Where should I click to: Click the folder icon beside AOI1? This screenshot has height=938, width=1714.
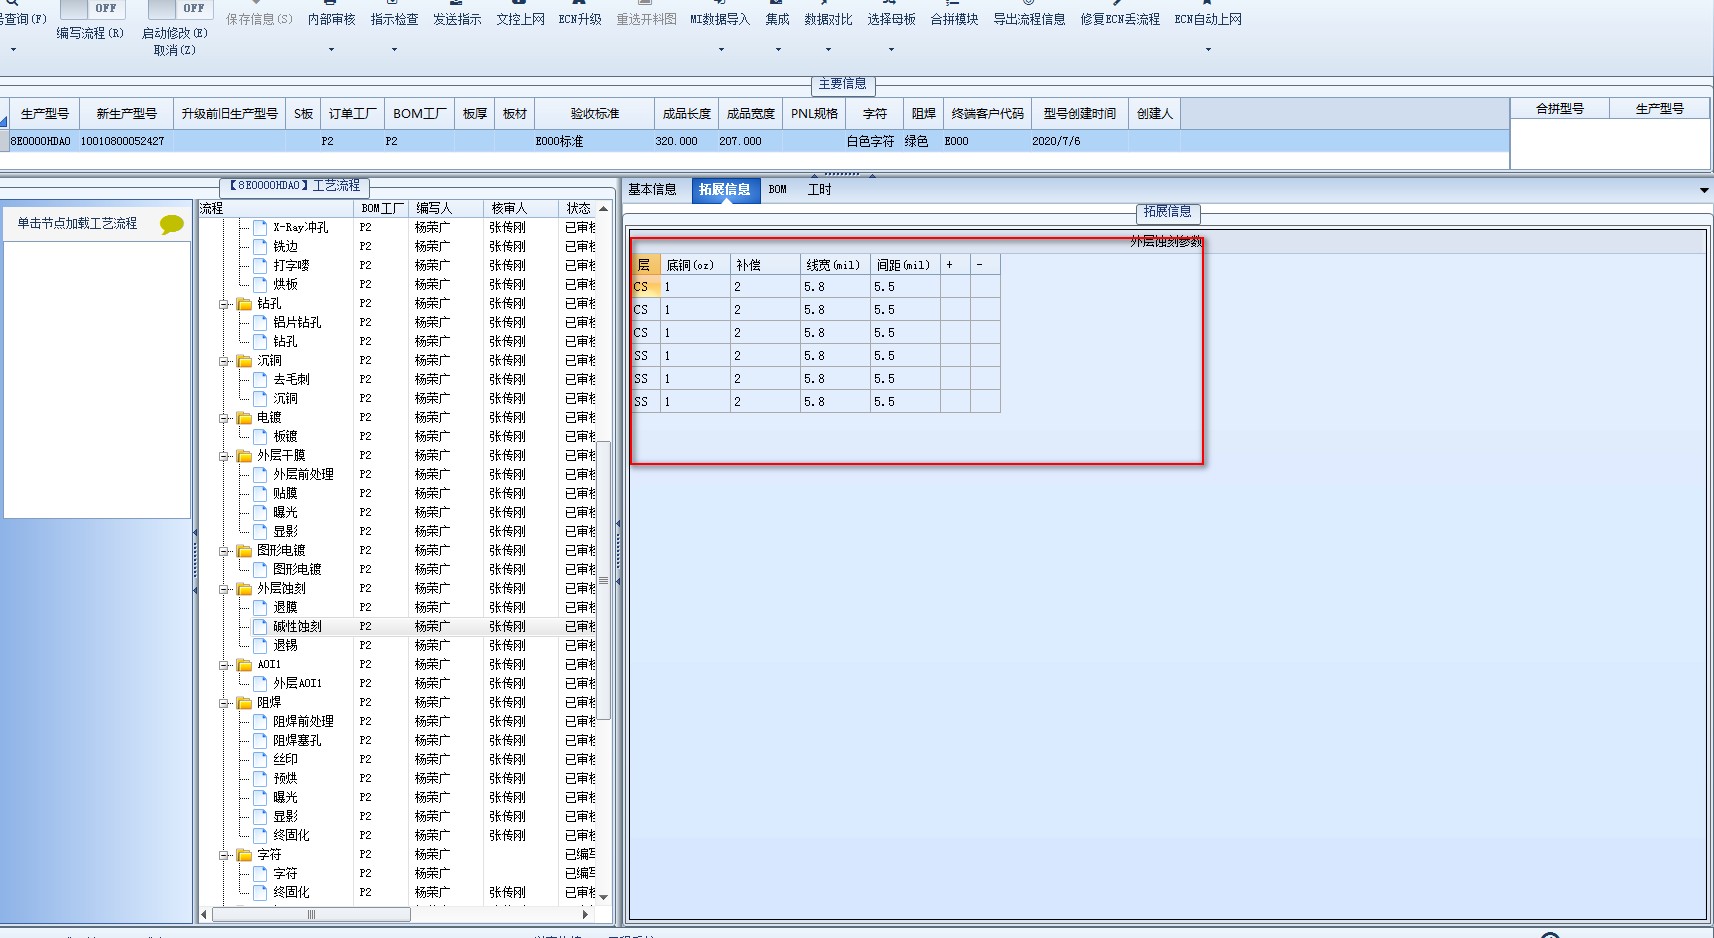(244, 664)
